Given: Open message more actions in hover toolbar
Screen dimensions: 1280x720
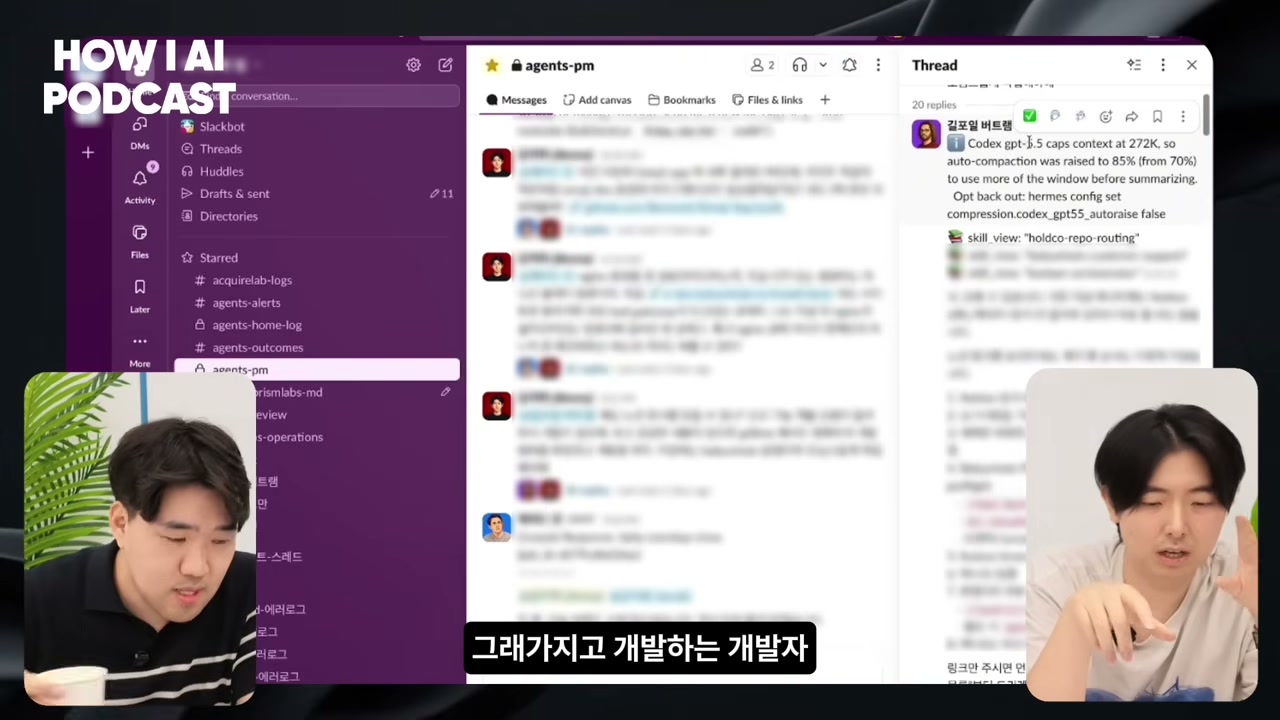Looking at the screenshot, I should [1183, 117].
